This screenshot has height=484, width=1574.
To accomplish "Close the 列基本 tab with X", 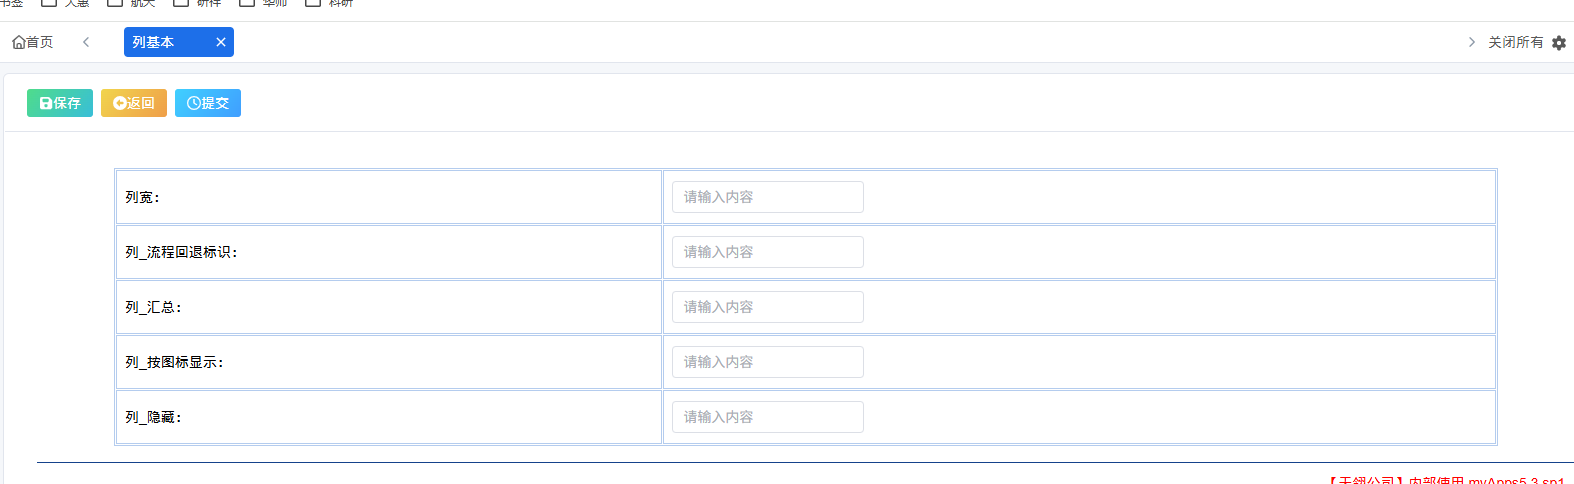I will tap(221, 42).
